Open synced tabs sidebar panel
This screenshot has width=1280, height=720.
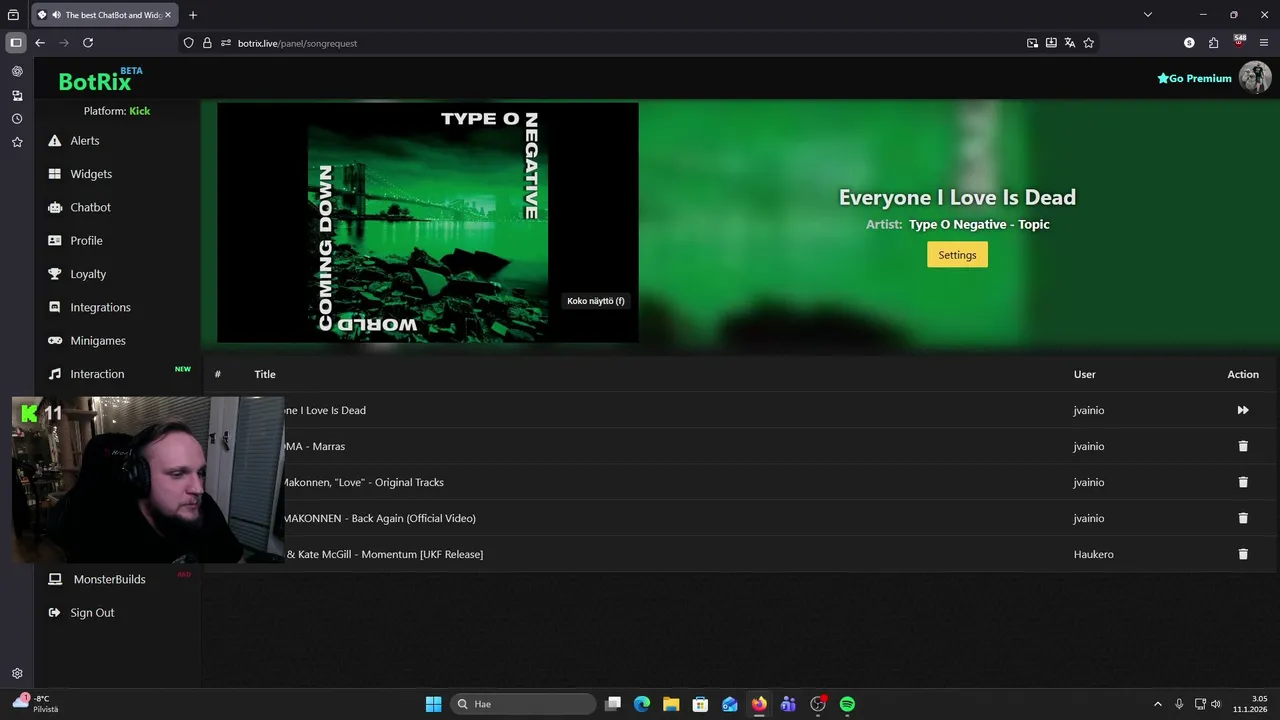pos(17,95)
